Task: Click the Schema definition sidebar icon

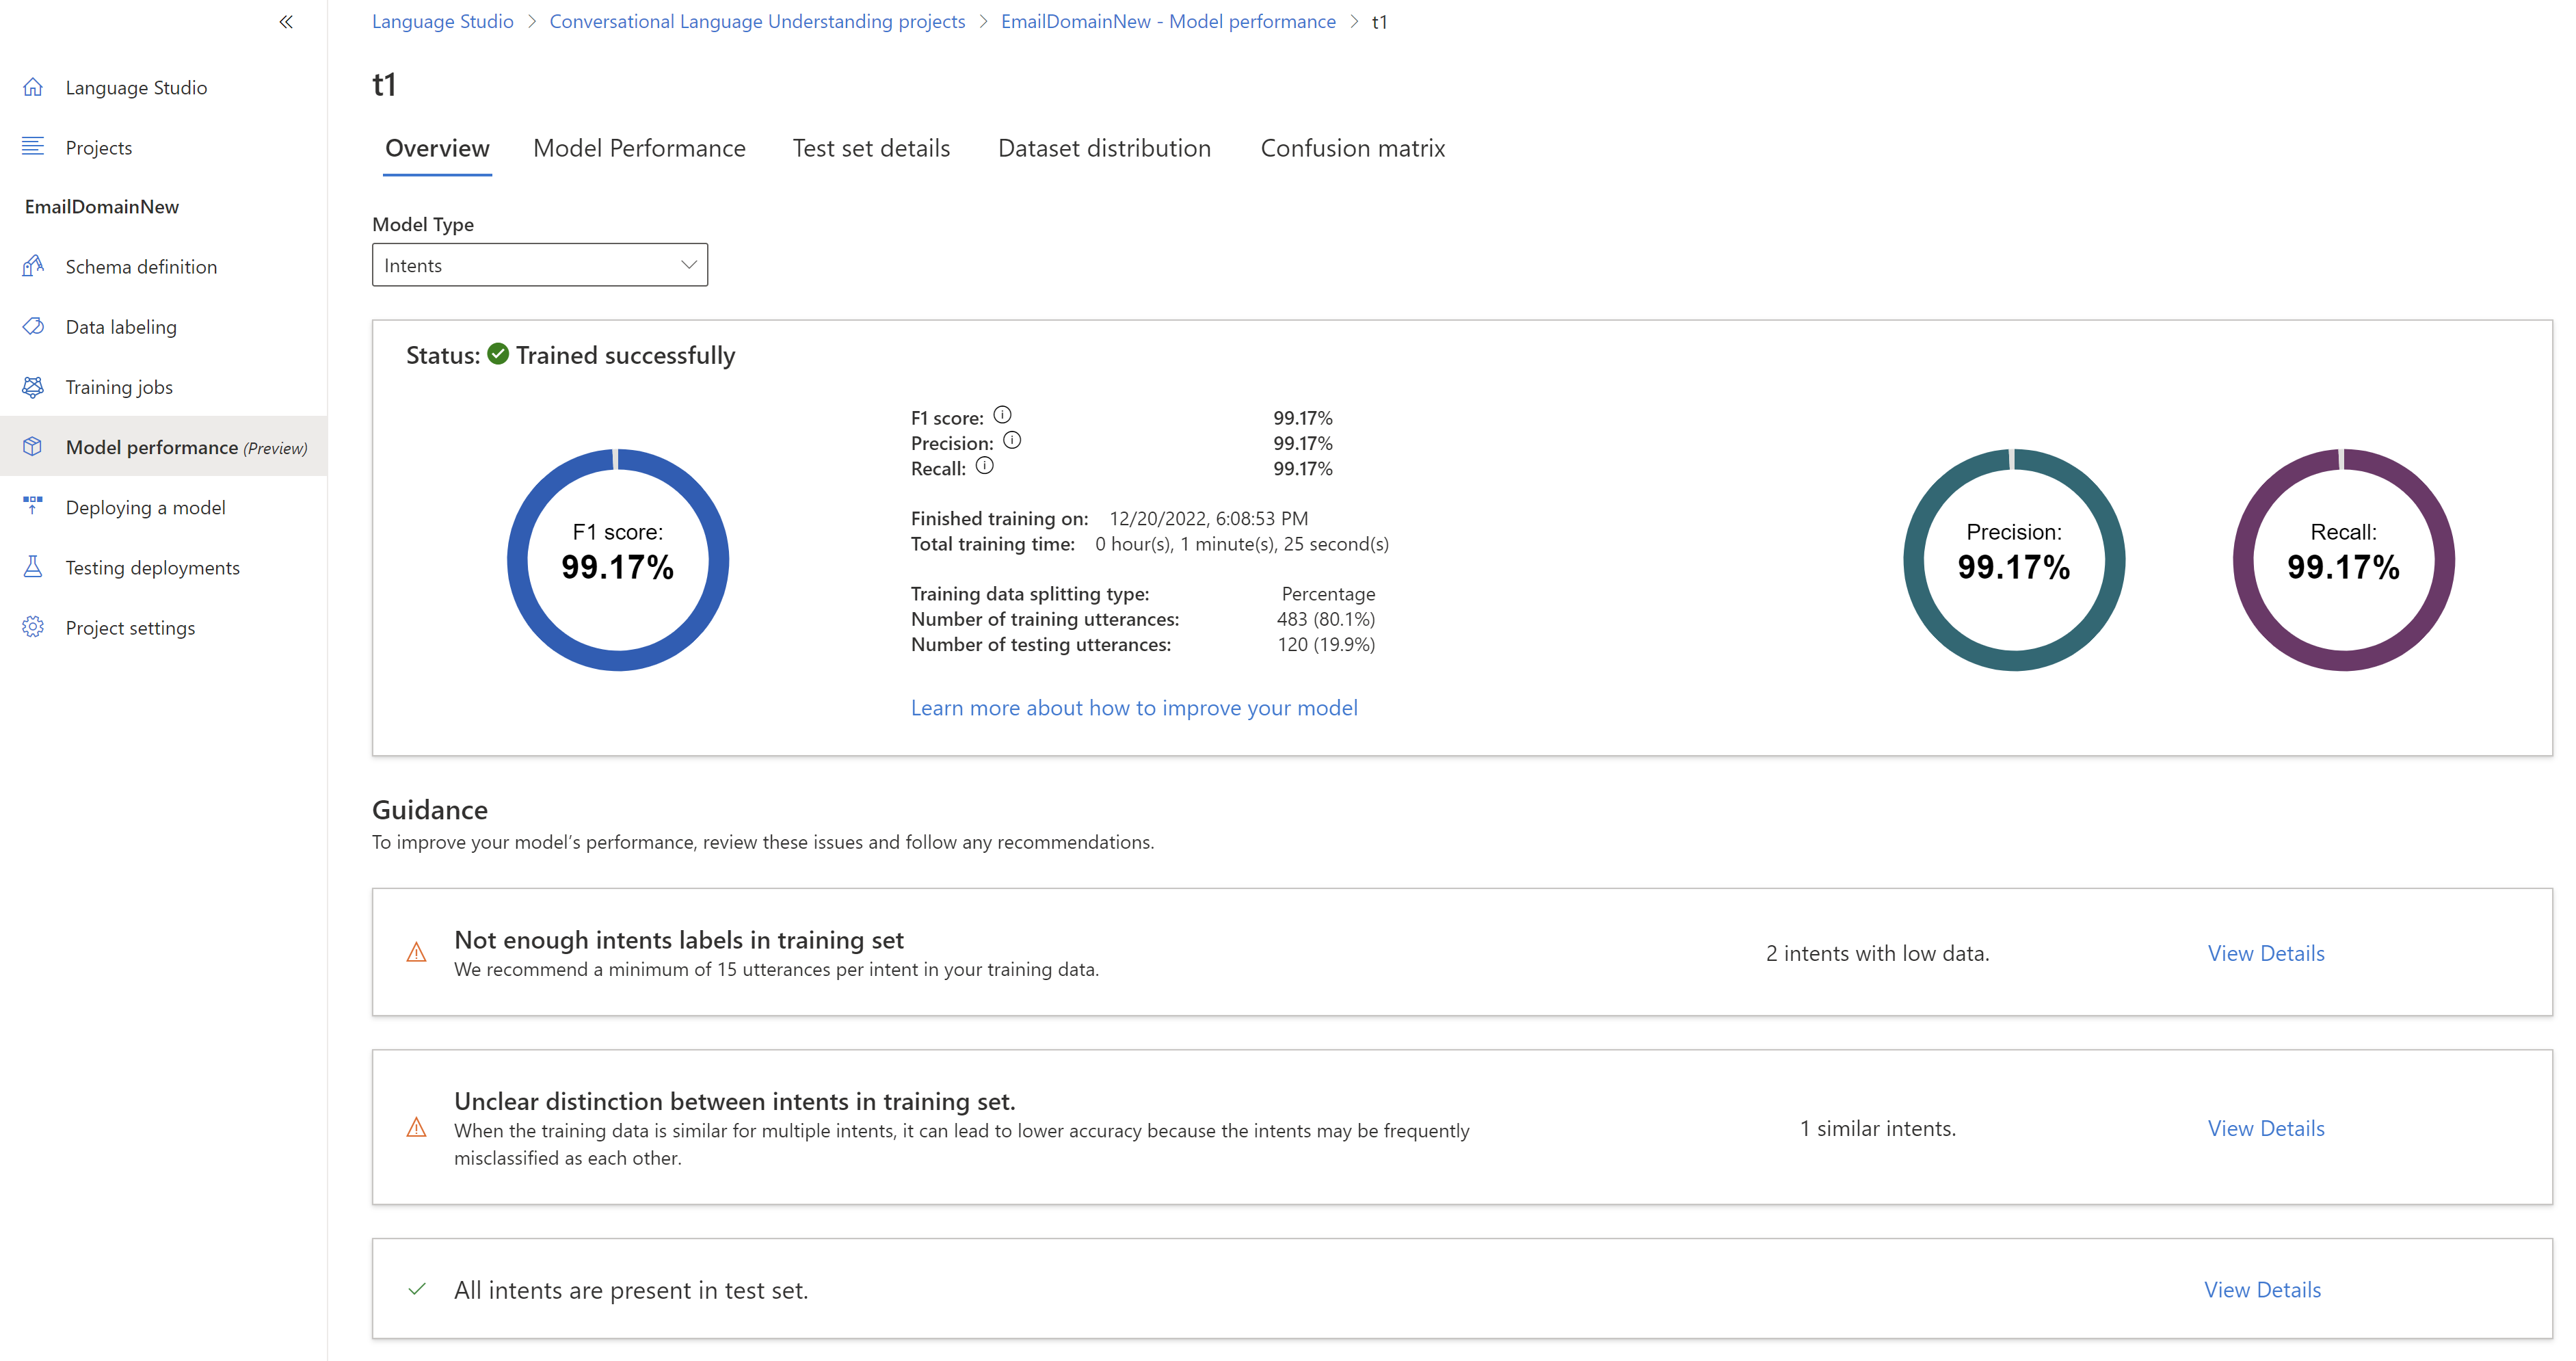Action: pyautogui.click(x=33, y=266)
